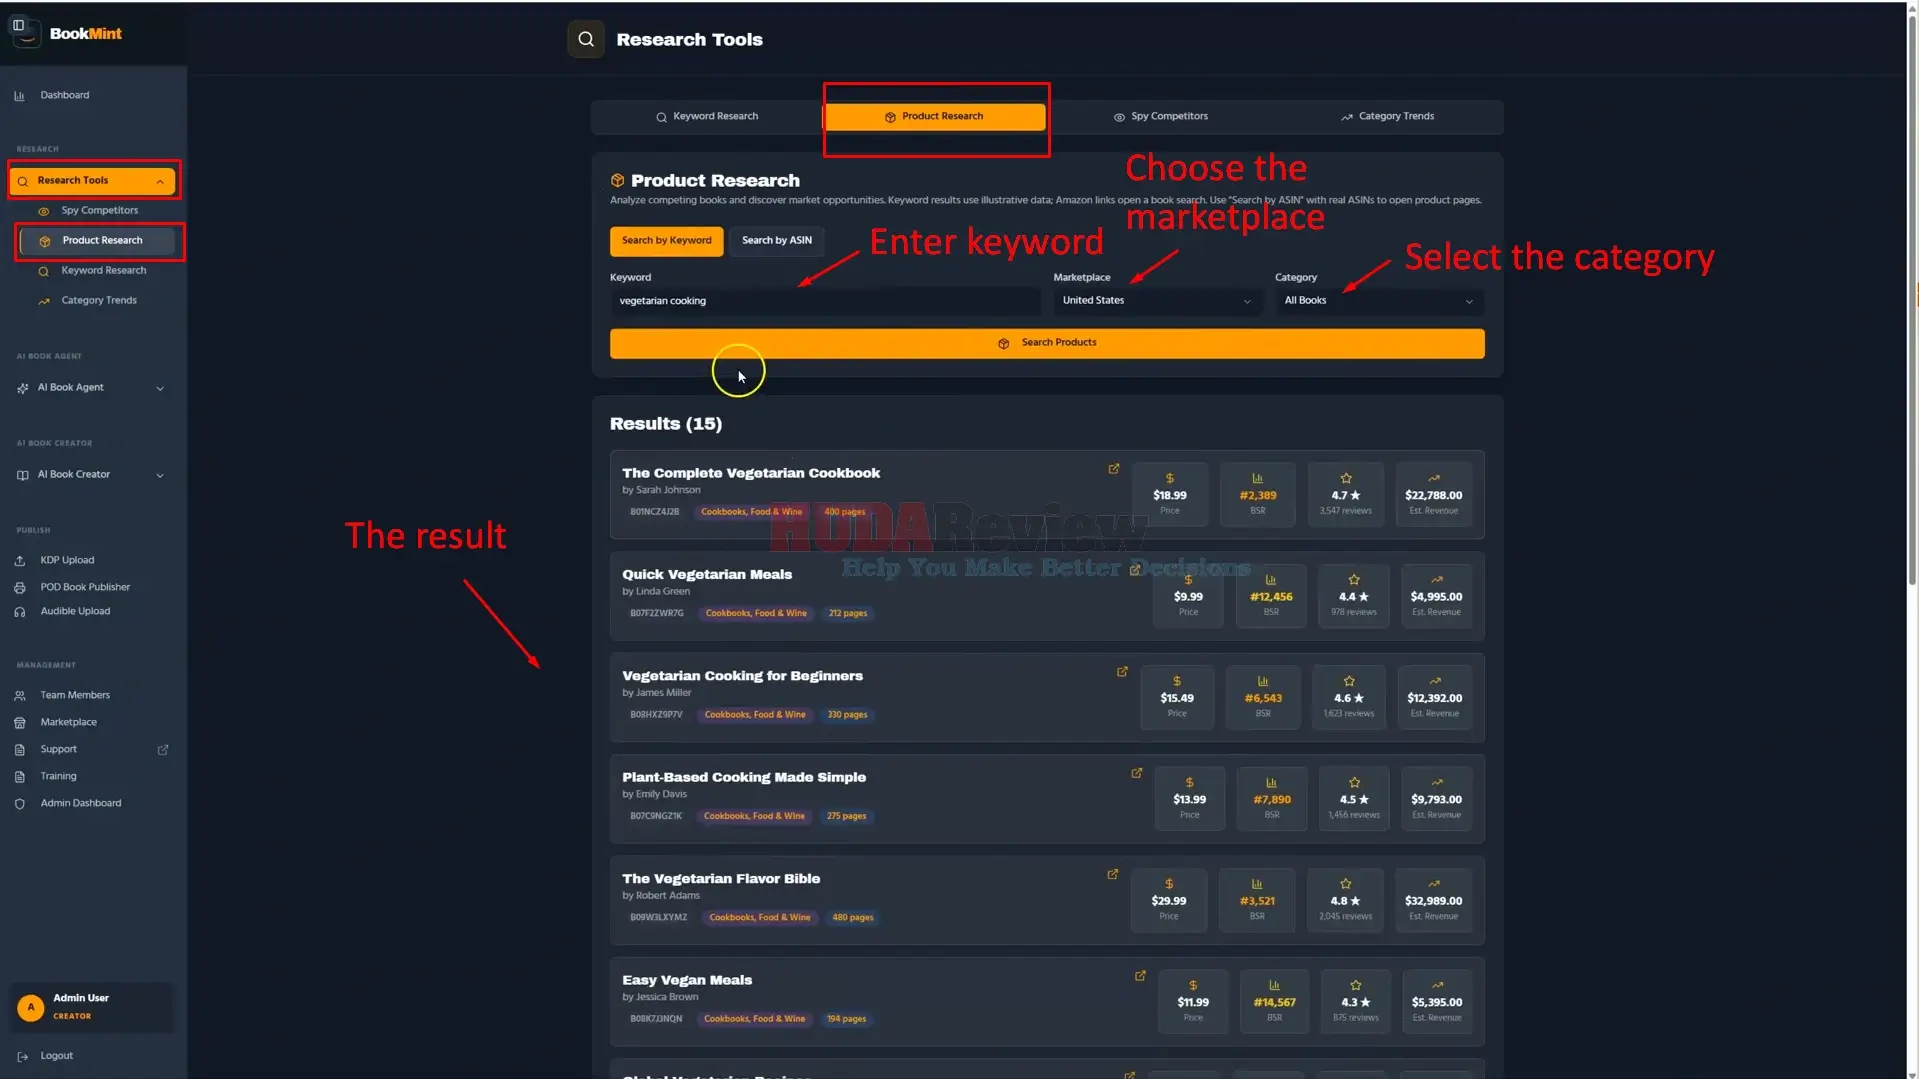The height and width of the screenshot is (1079, 1919).
Task: Select Search by ASIN mode
Action: coord(777,240)
